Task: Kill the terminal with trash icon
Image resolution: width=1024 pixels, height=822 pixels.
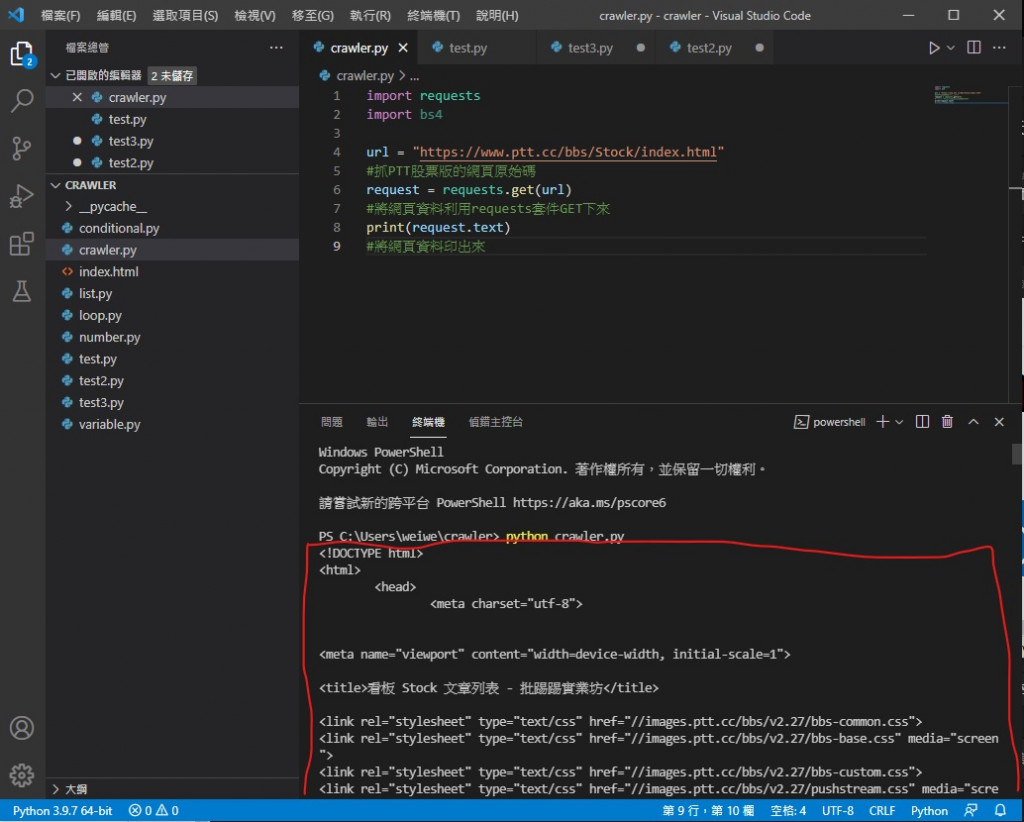Action: pyautogui.click(x=947, y=422)
